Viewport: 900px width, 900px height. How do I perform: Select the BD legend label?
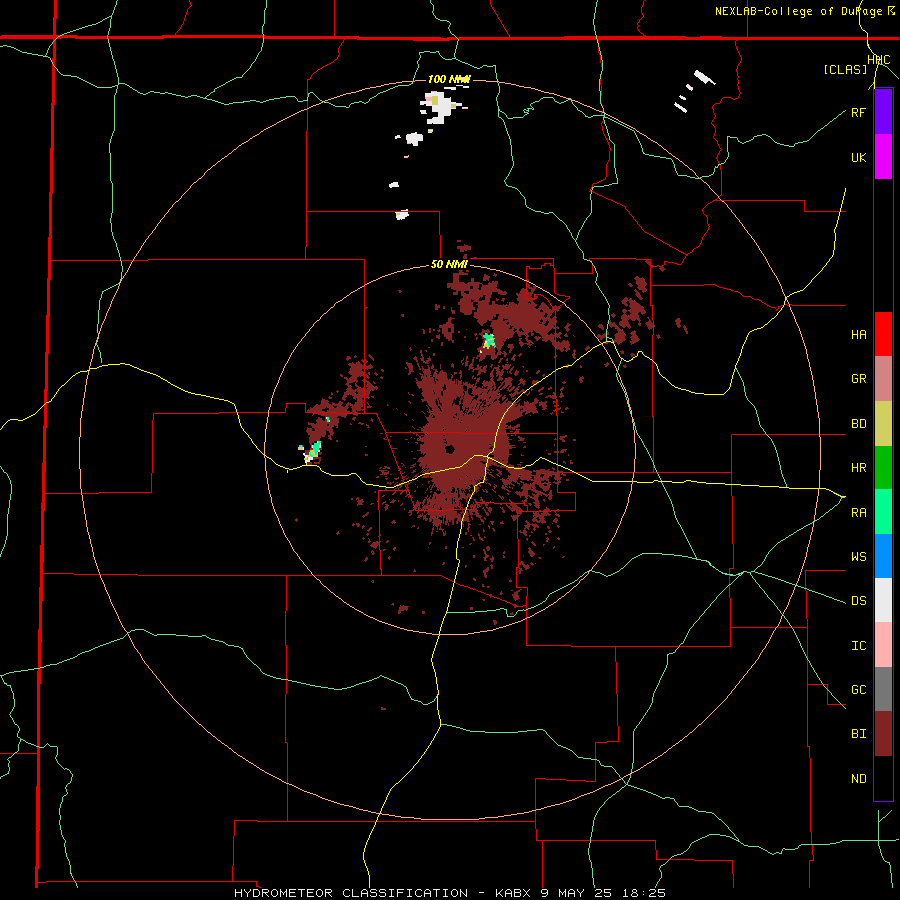coord(858,424)
